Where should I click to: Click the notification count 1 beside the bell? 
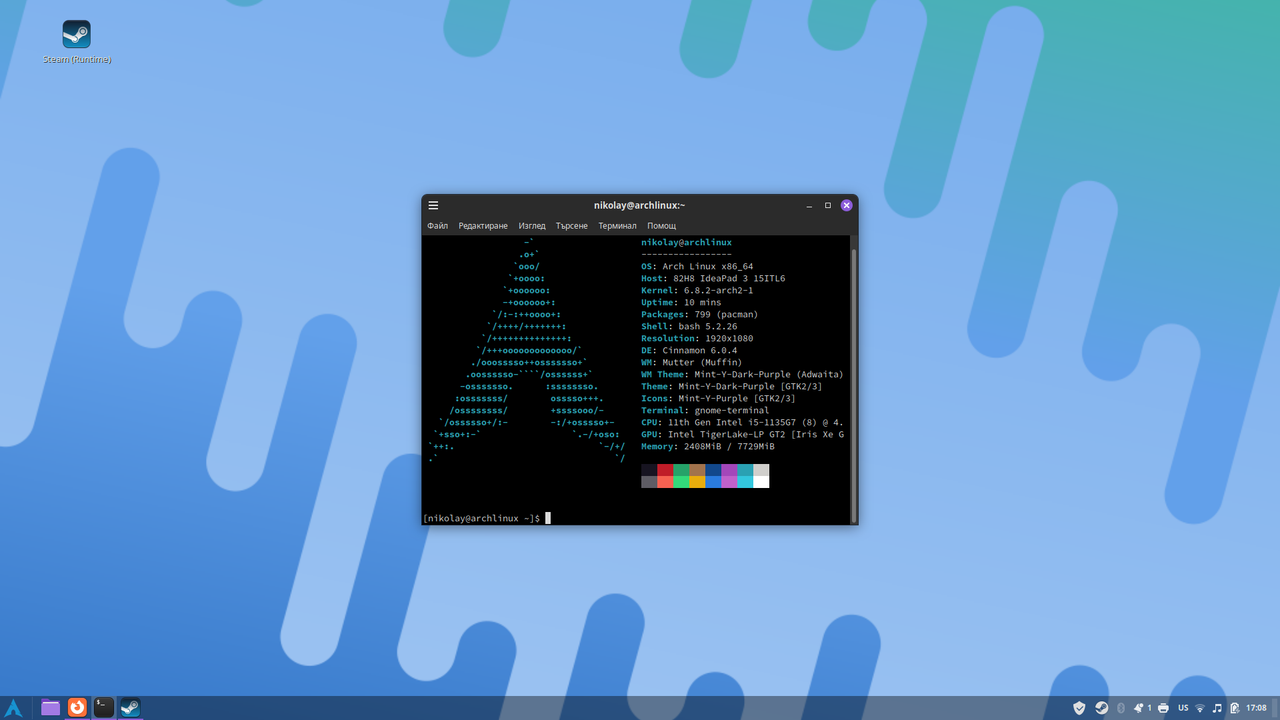(x=1149, y=708)
